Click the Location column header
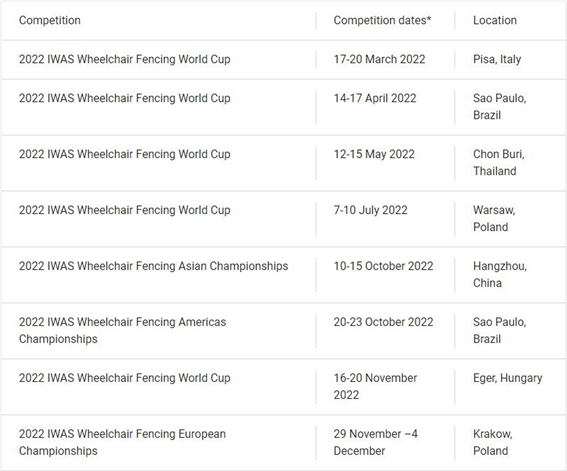The height and width of the screenshot is (471, 567). tap(495, 20)
